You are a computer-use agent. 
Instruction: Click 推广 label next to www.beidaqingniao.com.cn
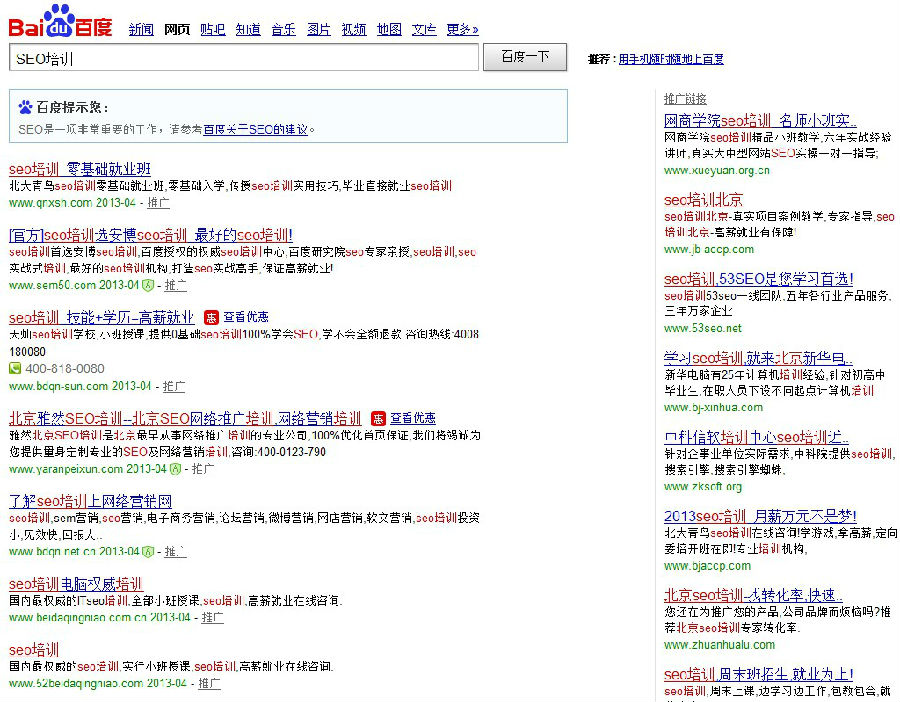tap(212, 618)
